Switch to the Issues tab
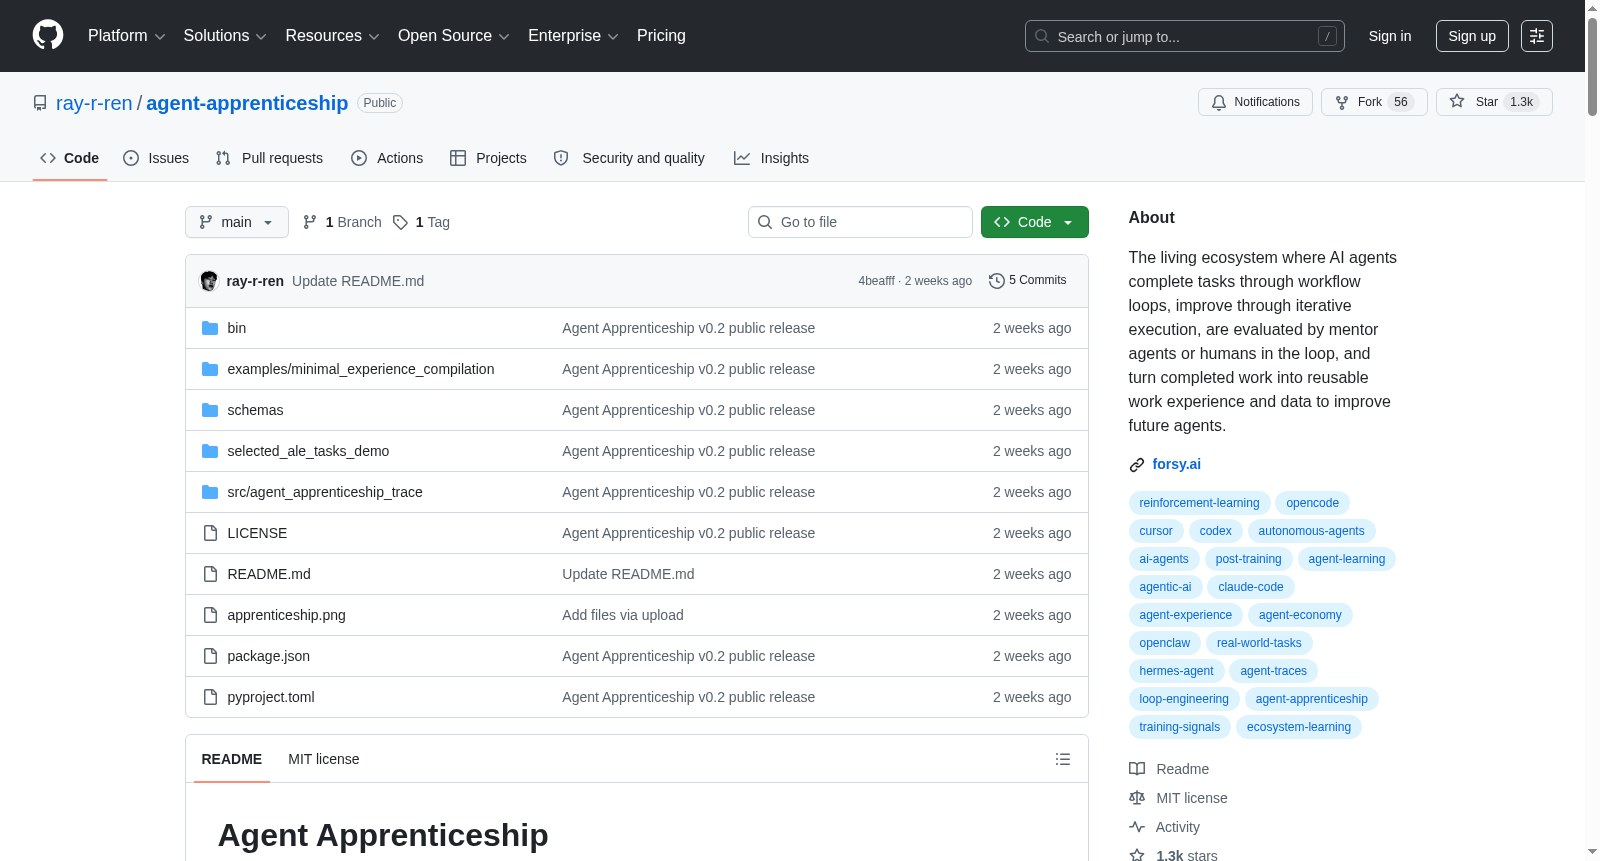Screen dimensions: 1600x861 (156, 158)
